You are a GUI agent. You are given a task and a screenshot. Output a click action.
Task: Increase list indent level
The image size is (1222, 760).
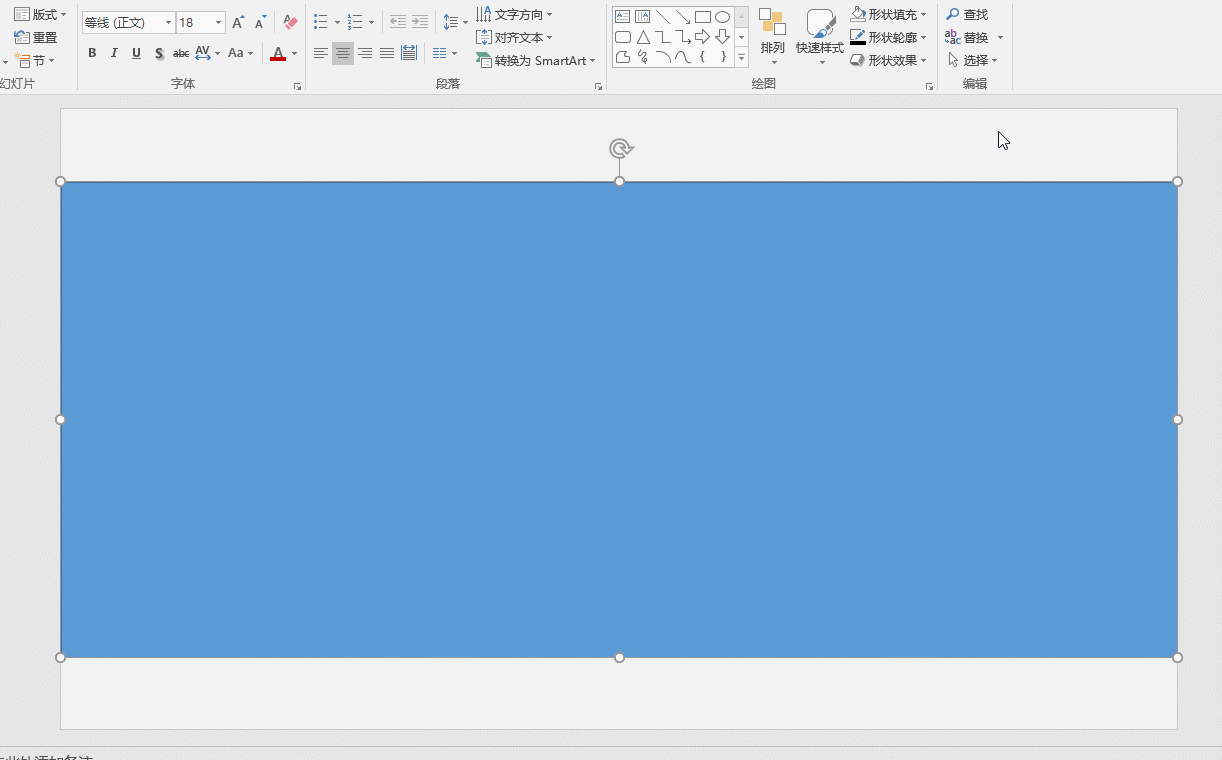pyautogui.click(x=420, y=22)
